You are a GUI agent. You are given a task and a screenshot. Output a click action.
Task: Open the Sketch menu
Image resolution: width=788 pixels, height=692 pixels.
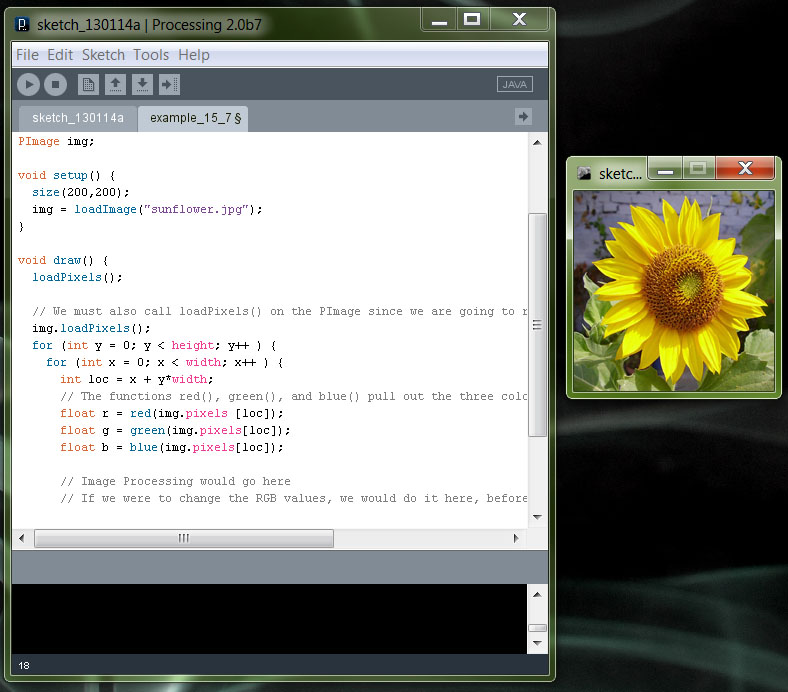[103, 55]
